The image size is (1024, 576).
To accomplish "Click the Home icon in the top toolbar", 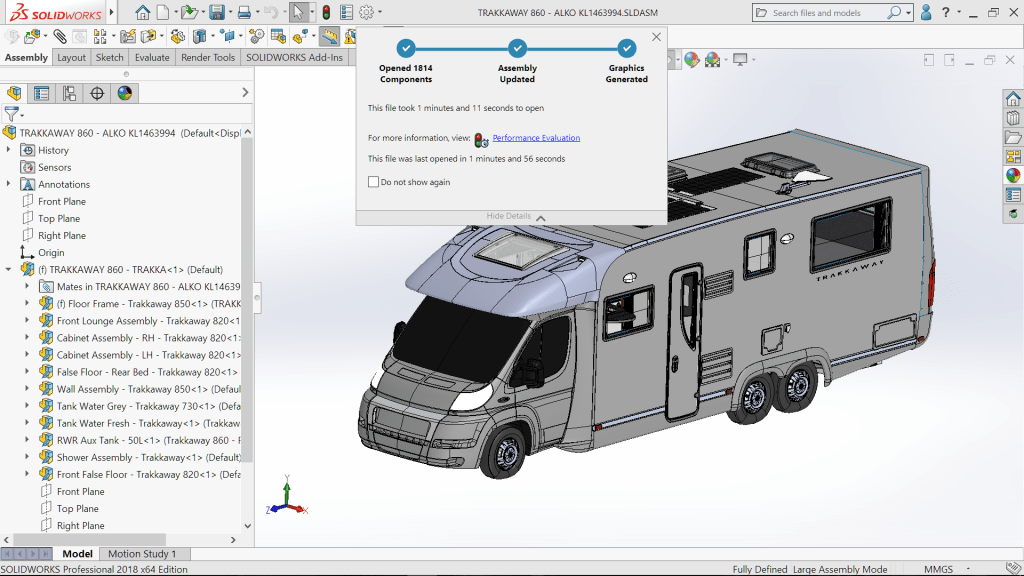I will [143, 13].
